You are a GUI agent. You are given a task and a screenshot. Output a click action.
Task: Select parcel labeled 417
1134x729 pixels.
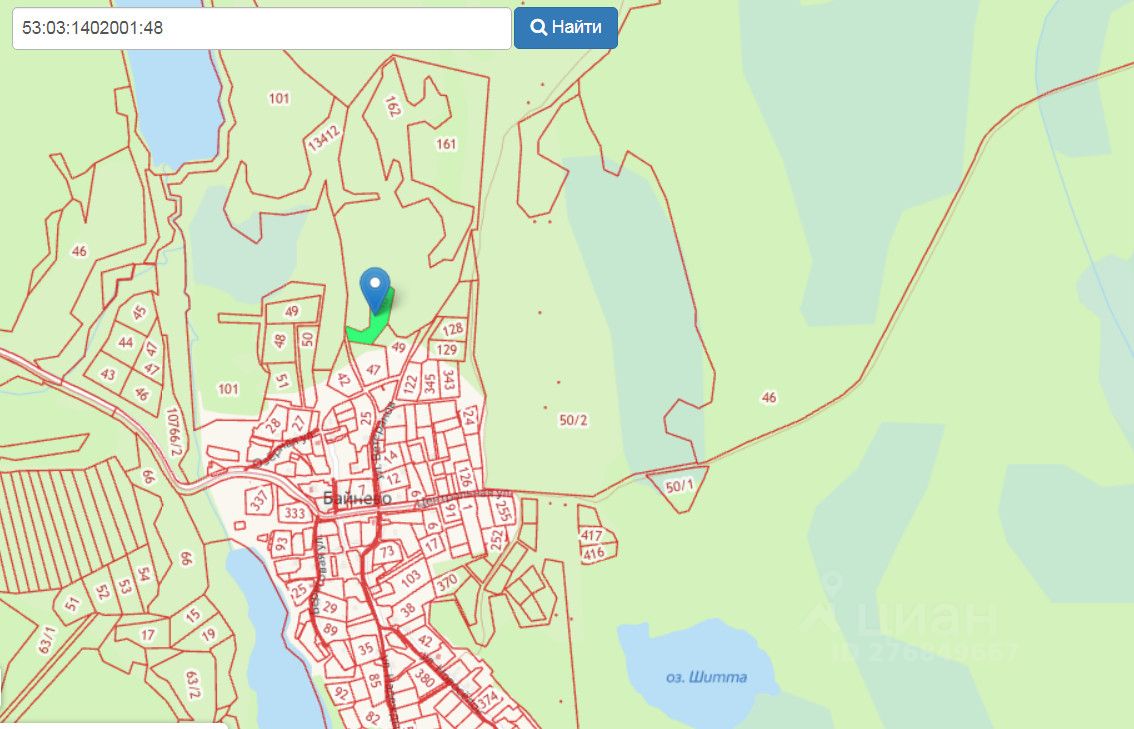click(x=592, y=535)
